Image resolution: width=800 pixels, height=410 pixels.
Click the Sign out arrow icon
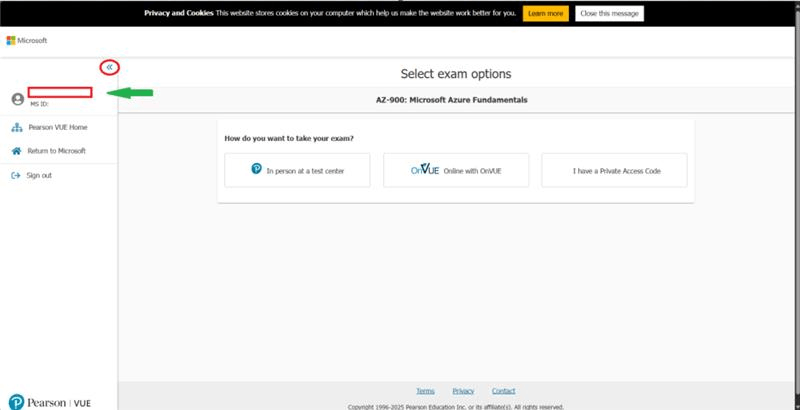pyautogui.click(x=16, y=175)
